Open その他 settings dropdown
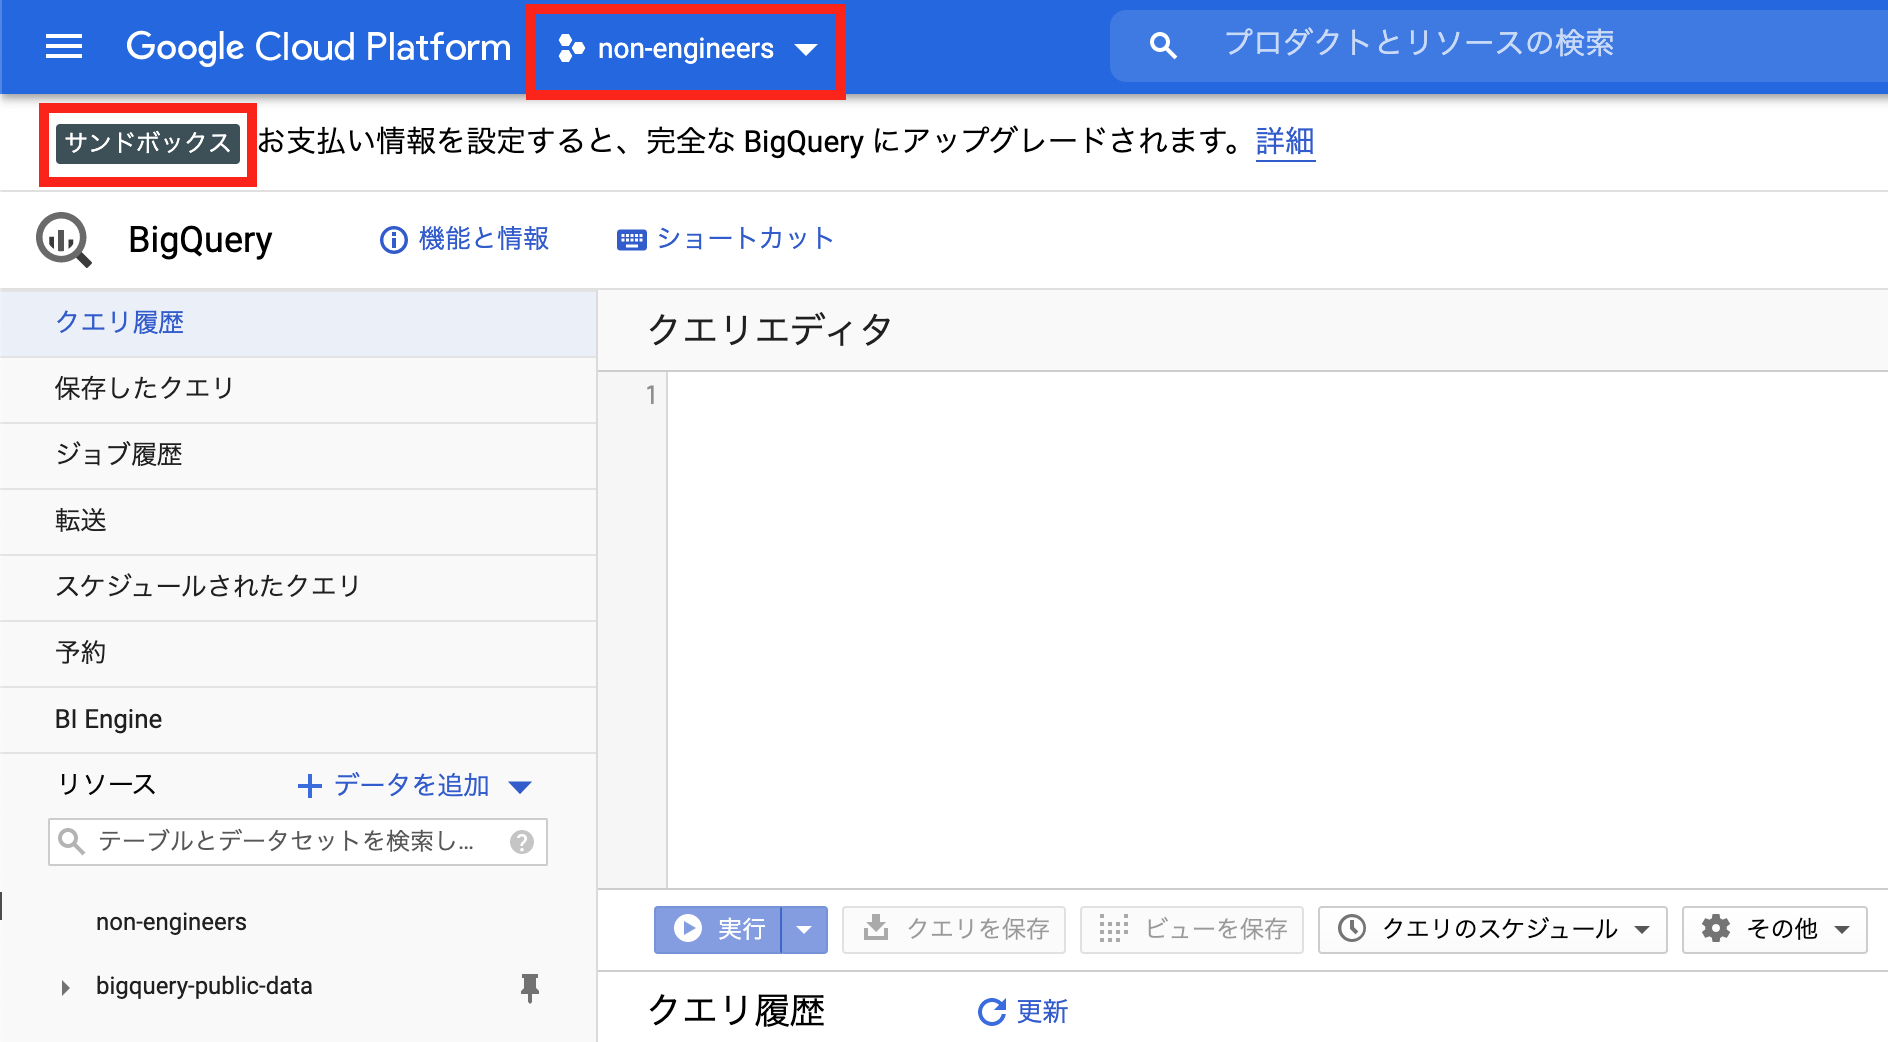1888x1042 pixels. [x=1774, y=929]
